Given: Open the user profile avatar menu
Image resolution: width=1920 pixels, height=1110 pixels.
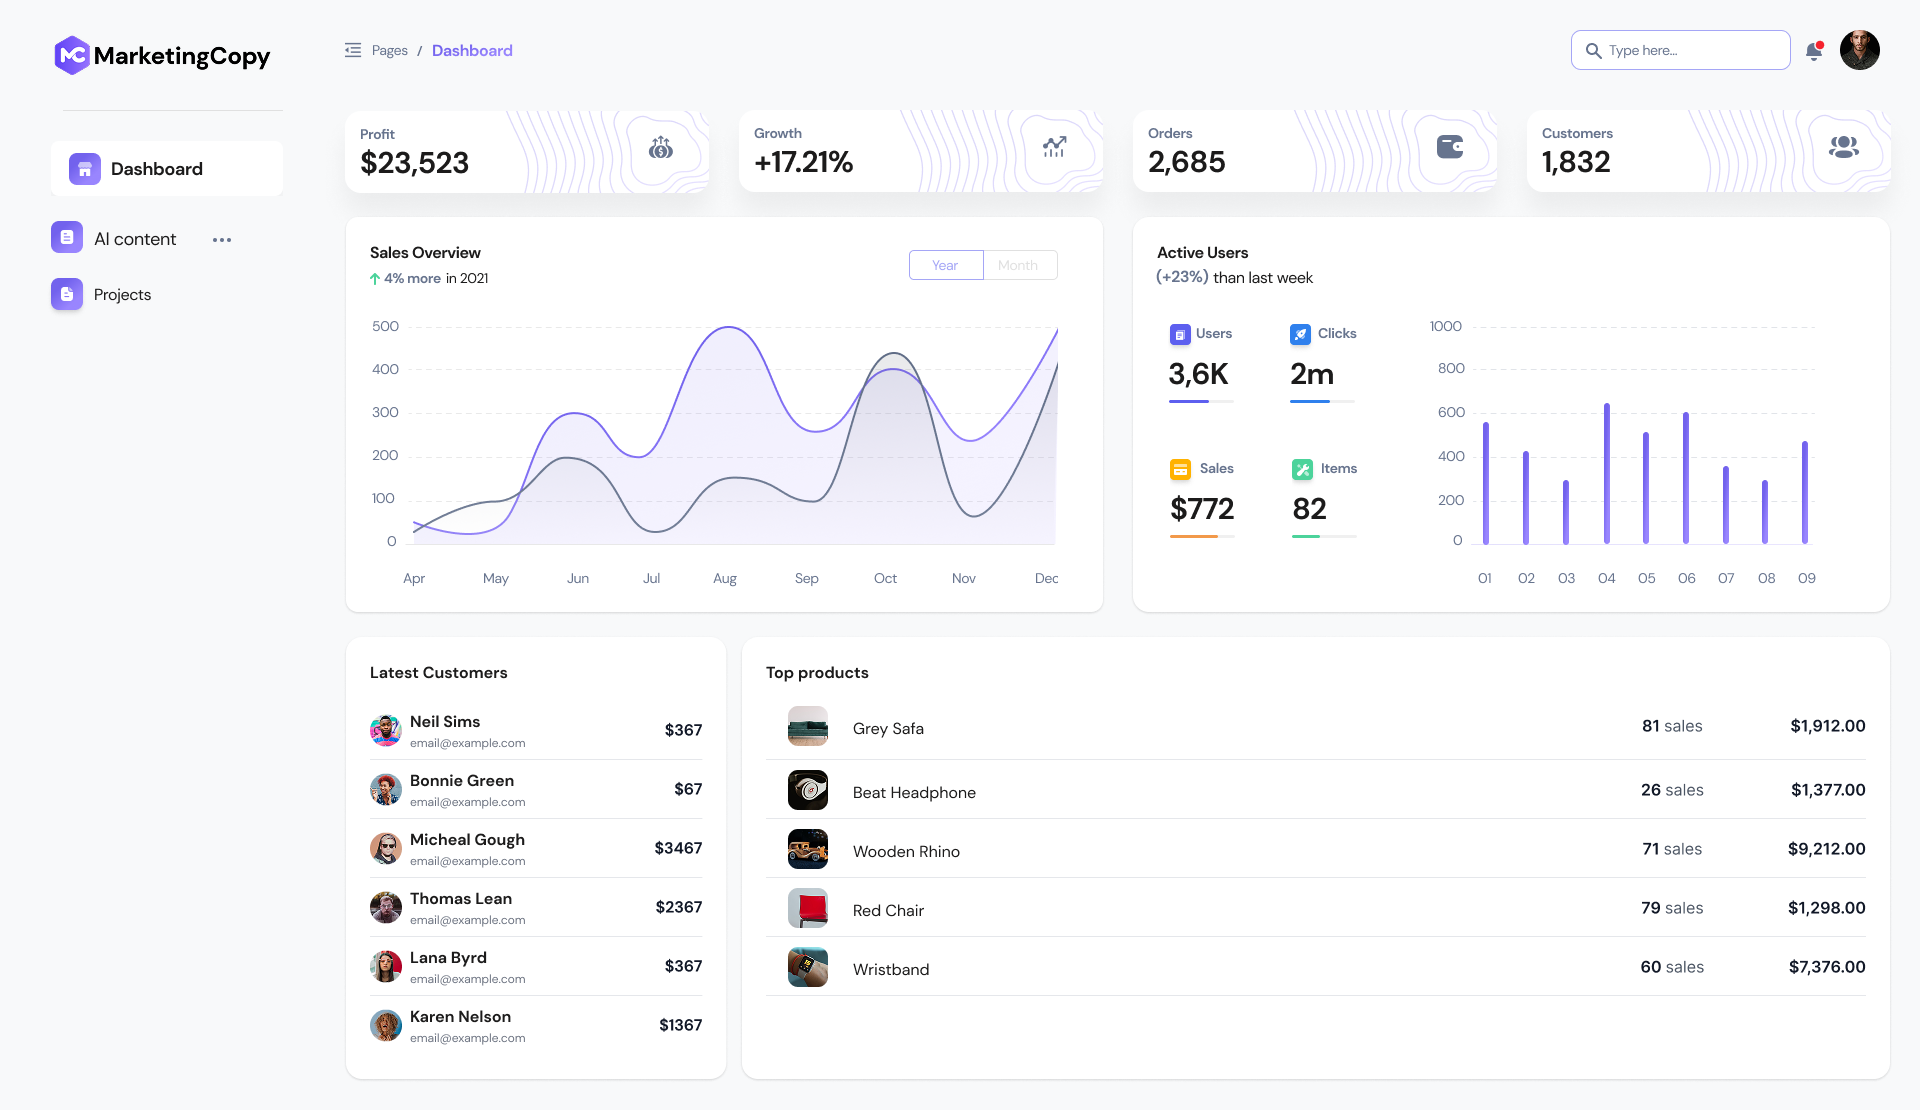Looking at the screenshot, I should [1859, 50].
